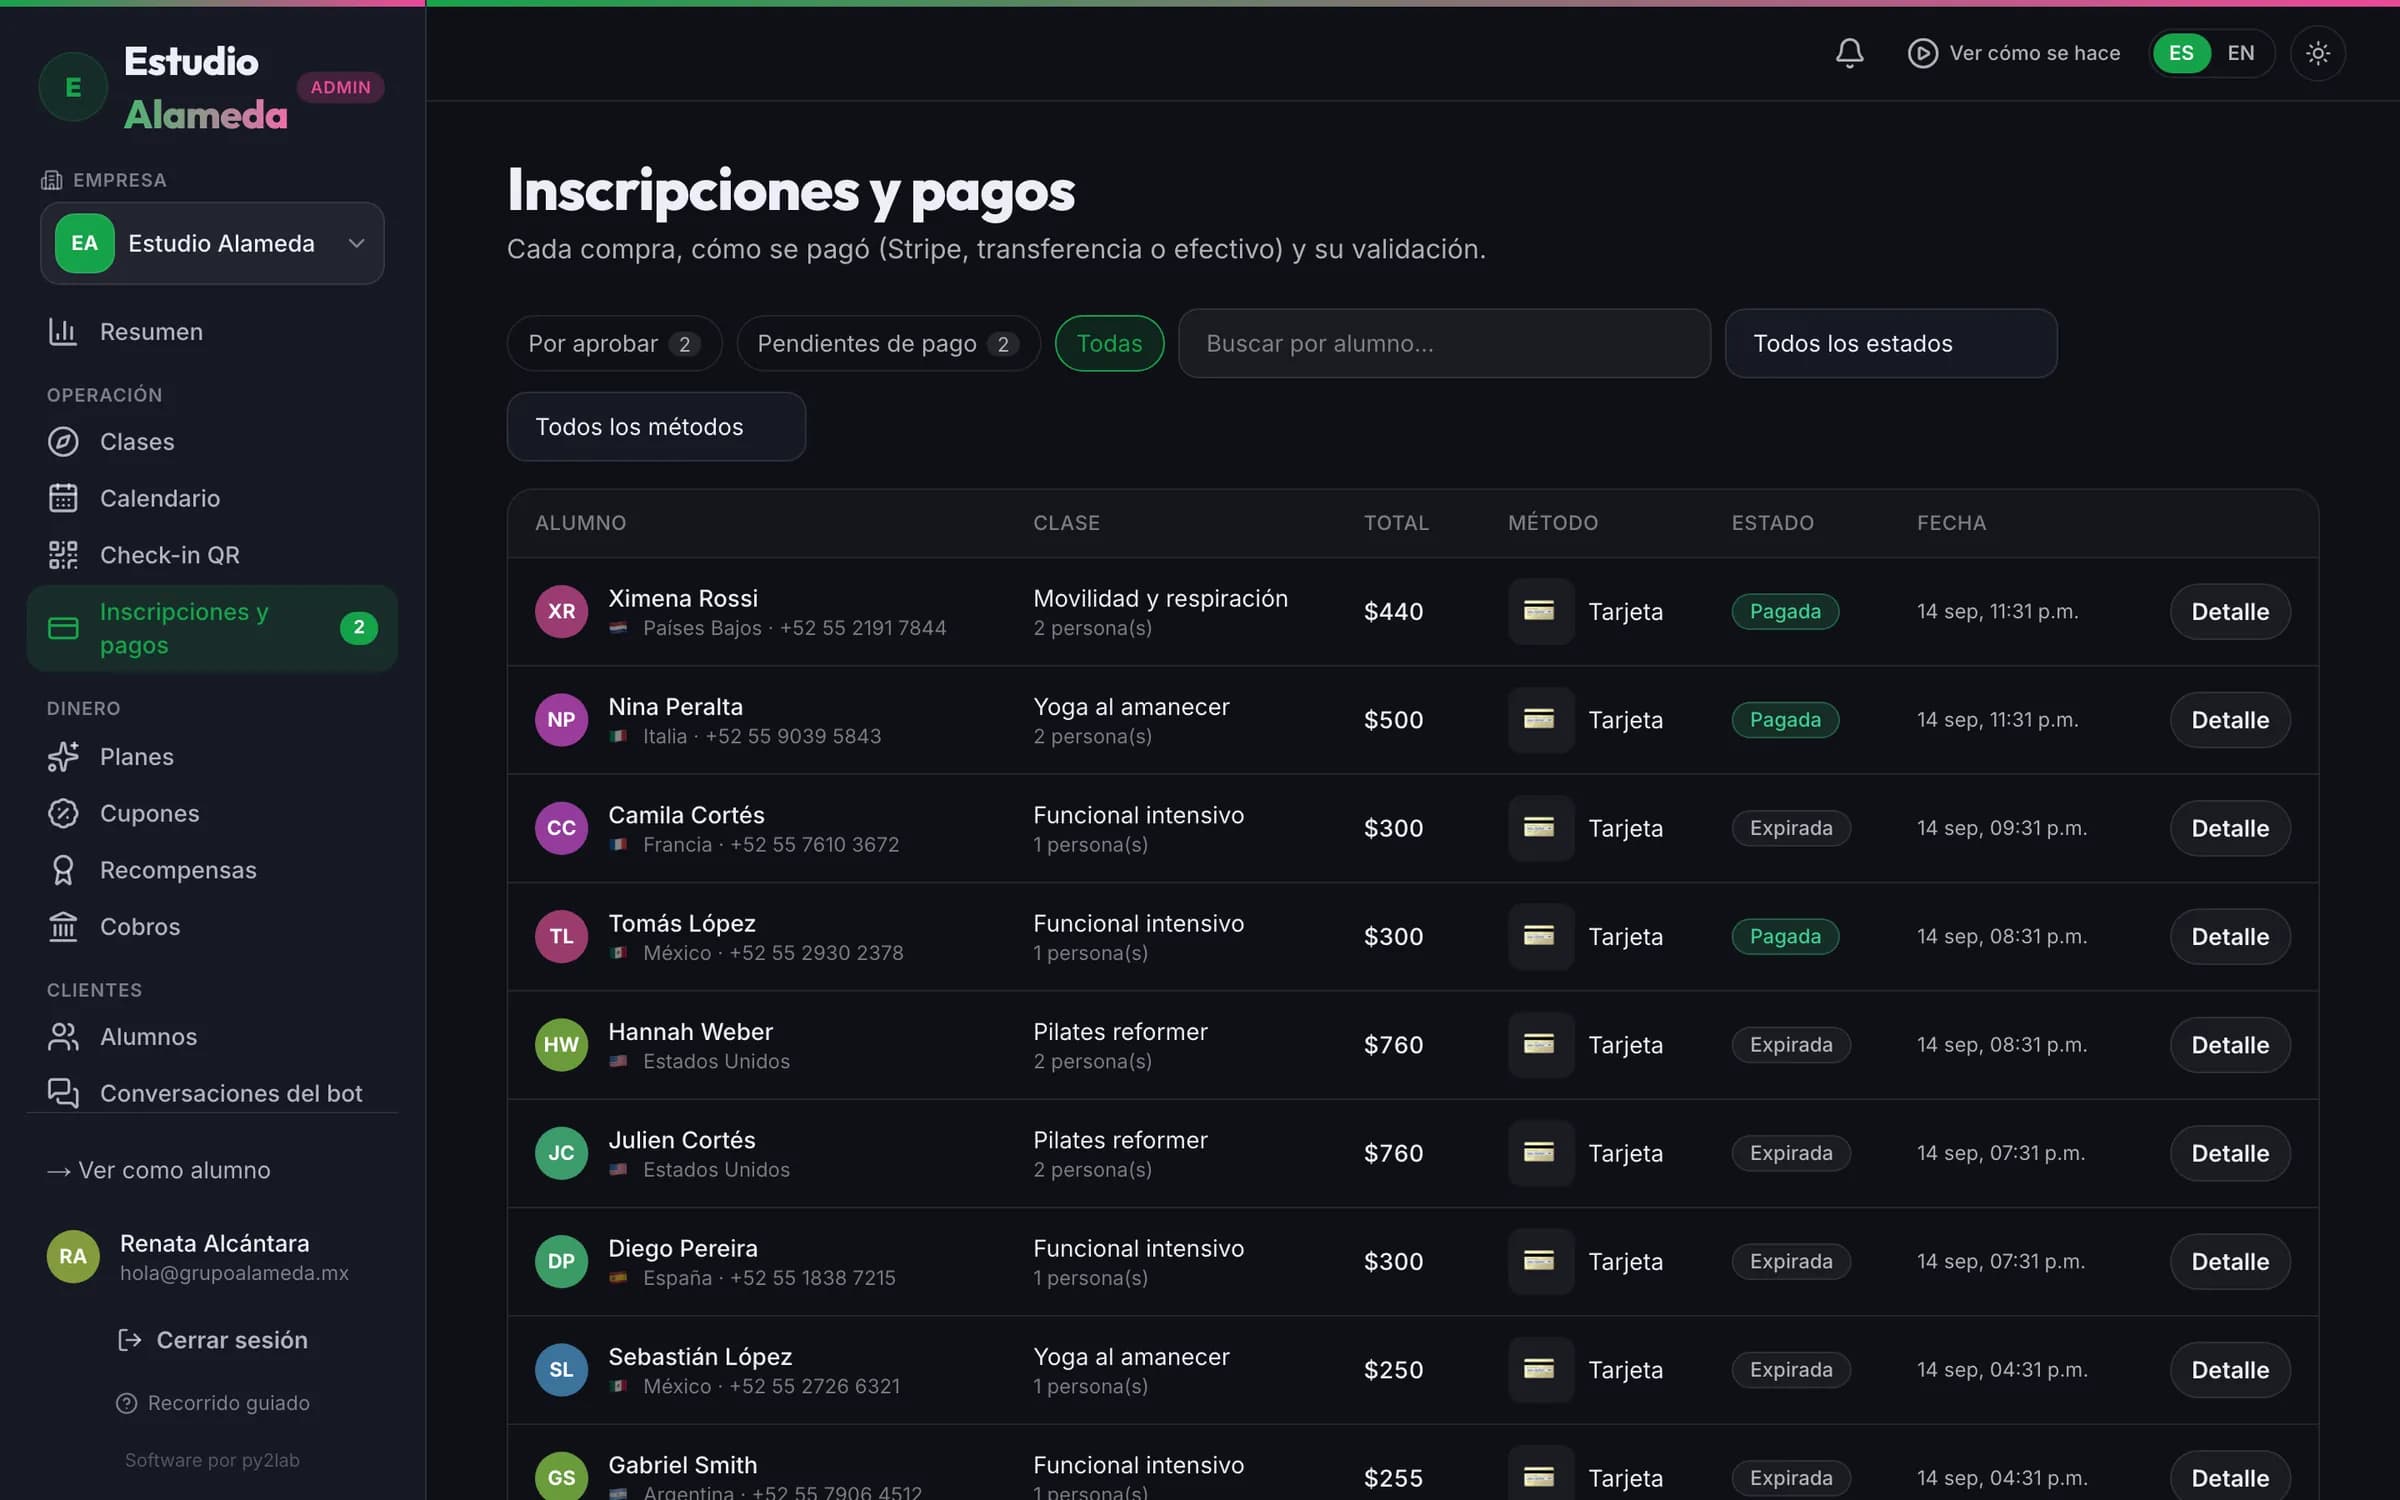
Task: Focus the Buscar por alumno search field
Action: [x=1444, y=344]
